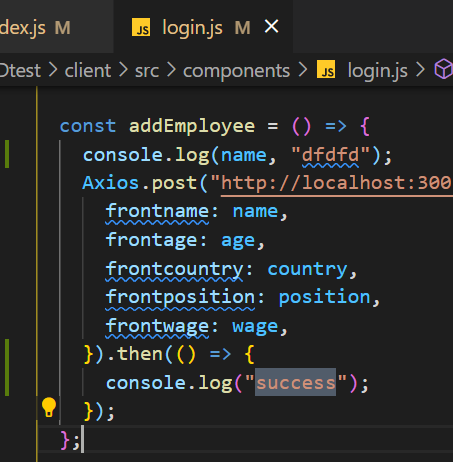Click the green gutter change marker by .then line
453x462 pixels.
pyautogui.click(x=7, y=367)
